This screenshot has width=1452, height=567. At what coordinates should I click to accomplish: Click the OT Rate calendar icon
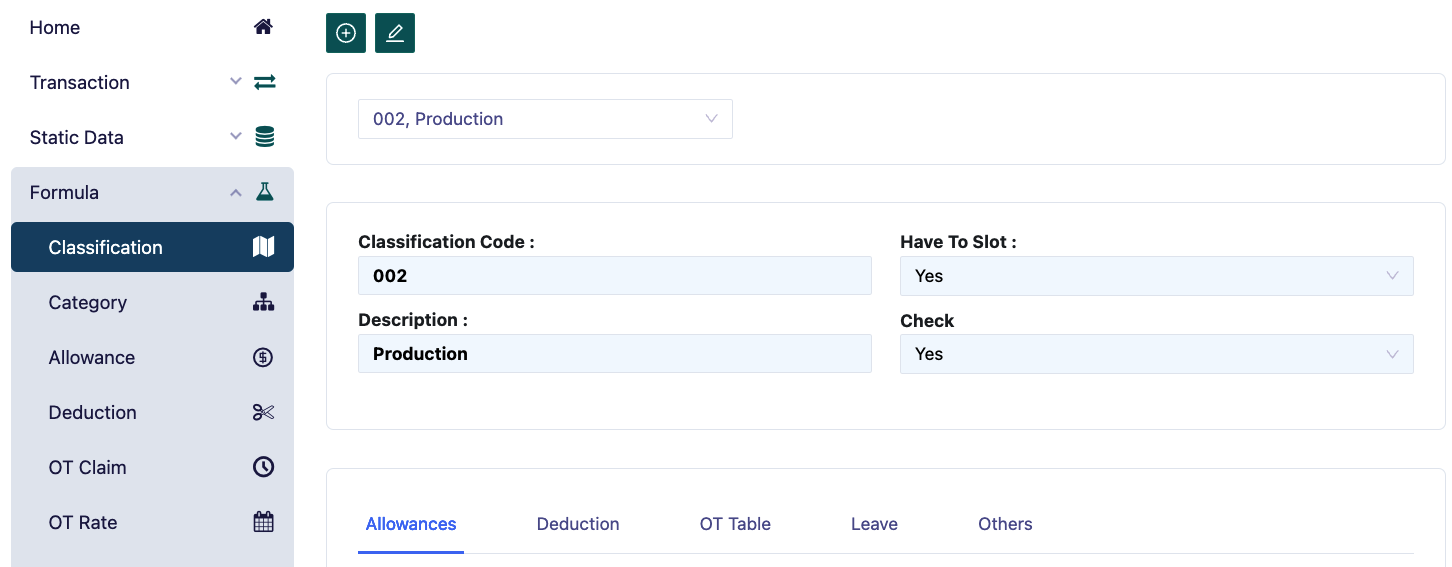(263, 522)
